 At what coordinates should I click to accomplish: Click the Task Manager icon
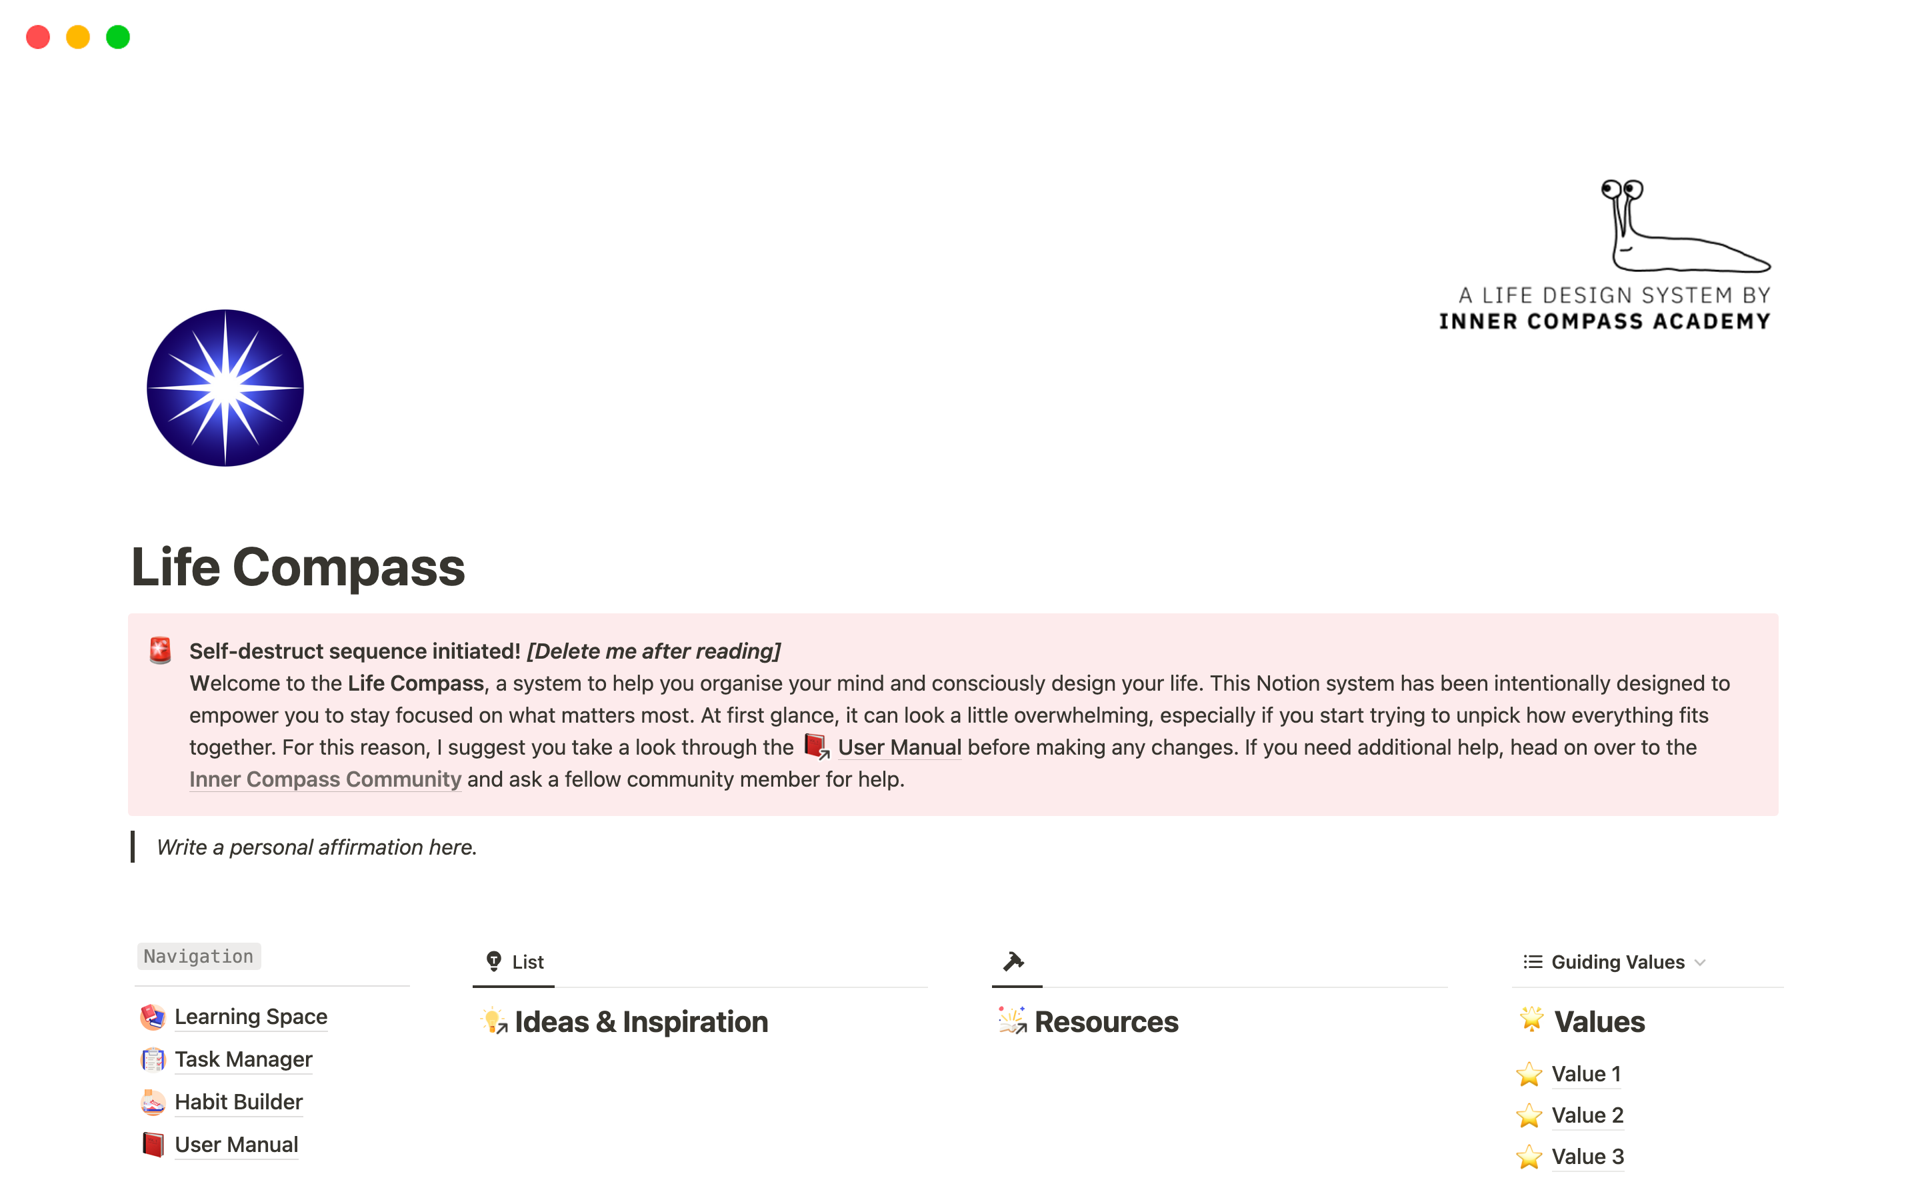152,1059
